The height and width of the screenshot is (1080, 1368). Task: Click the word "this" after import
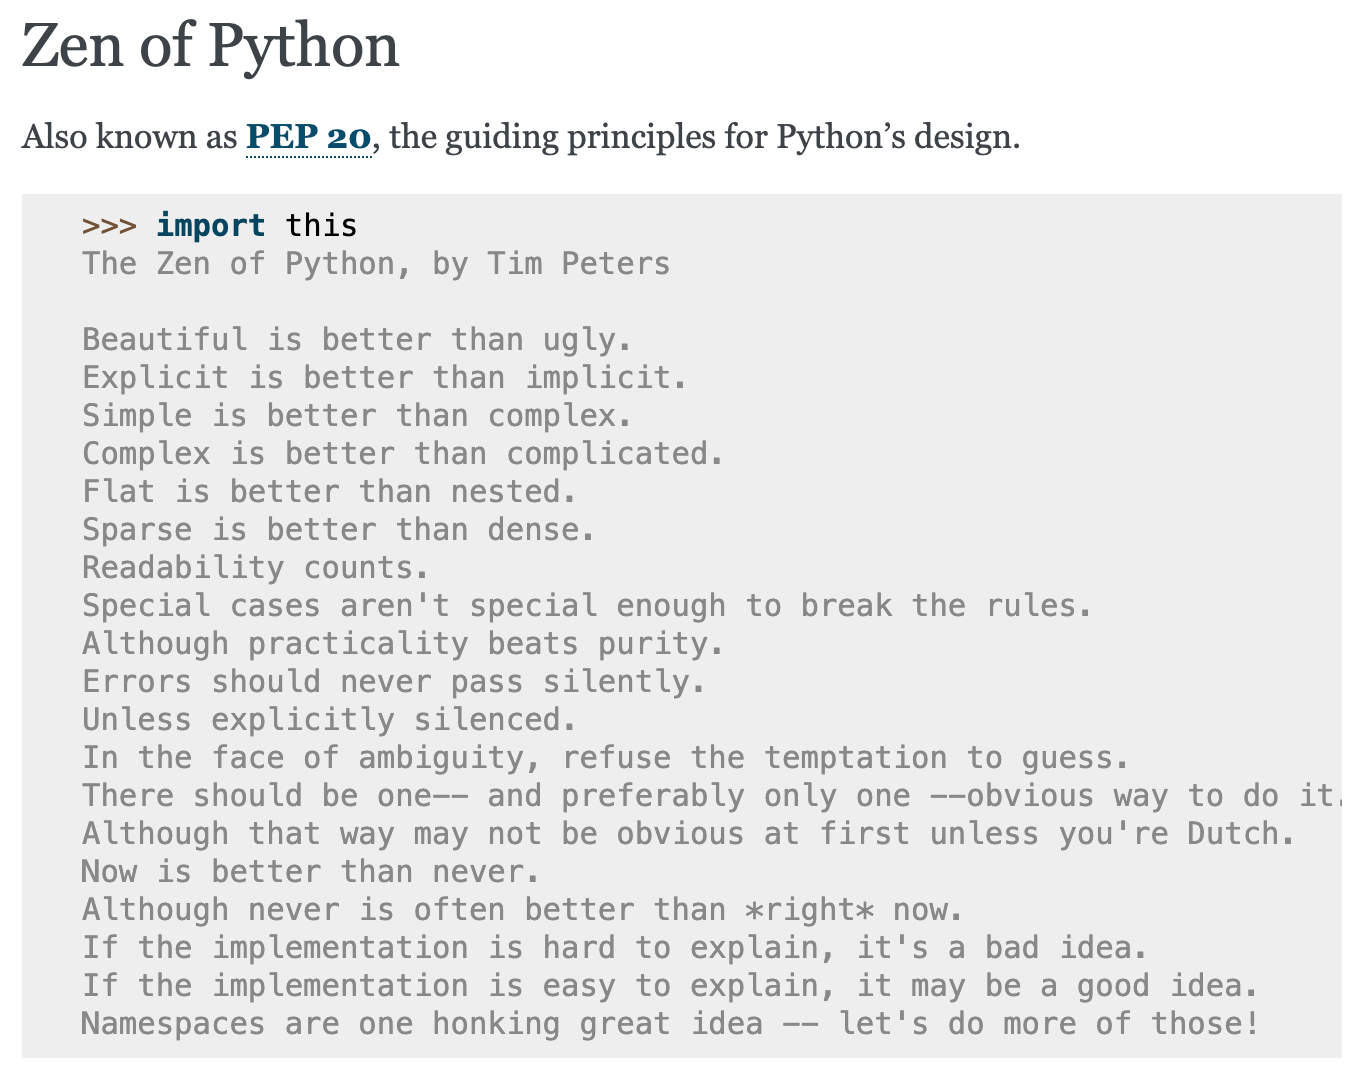click(321, 226)
